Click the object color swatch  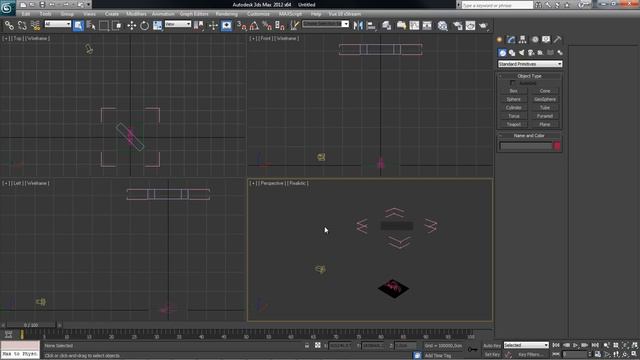[x=557, y=146]
